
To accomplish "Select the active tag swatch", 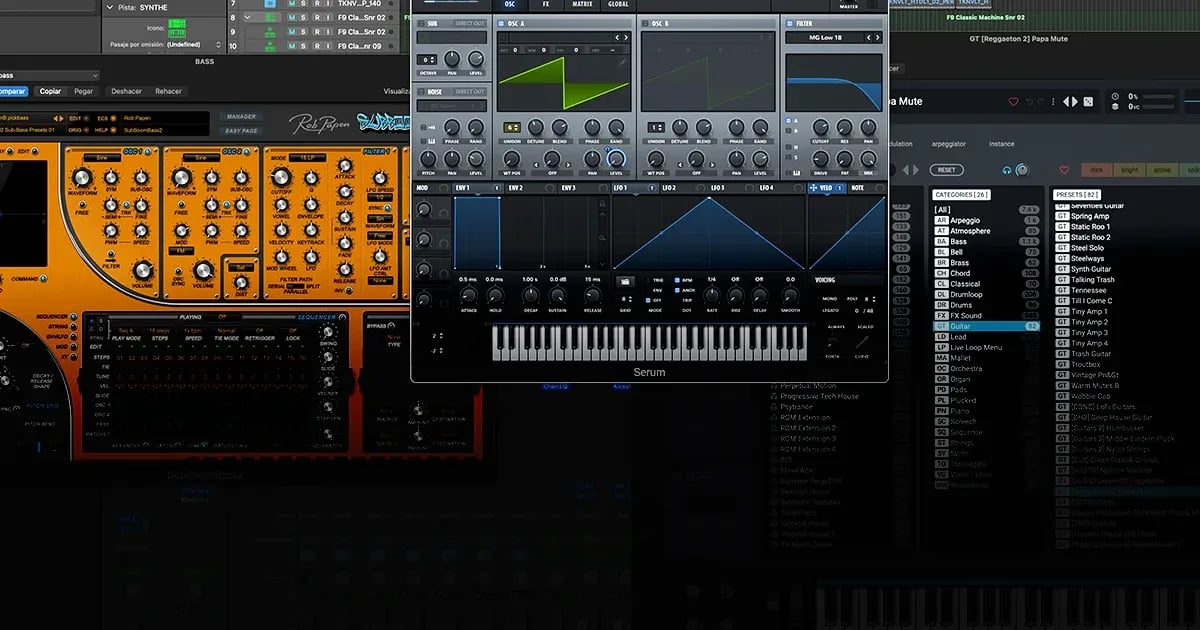I will point(1162,170).
